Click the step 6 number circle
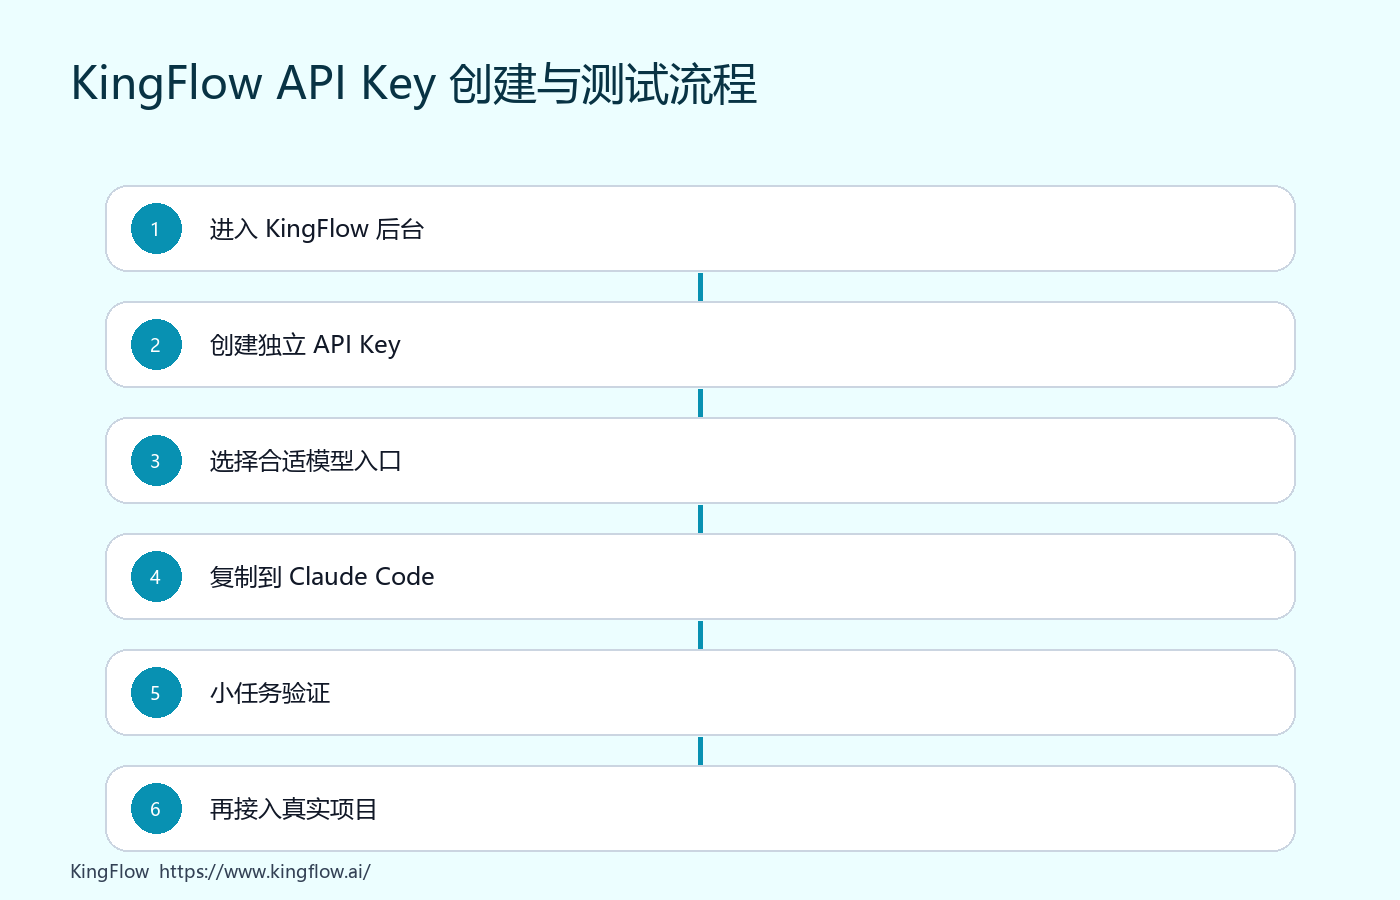The image size is (1400, 900). [156, 809]
